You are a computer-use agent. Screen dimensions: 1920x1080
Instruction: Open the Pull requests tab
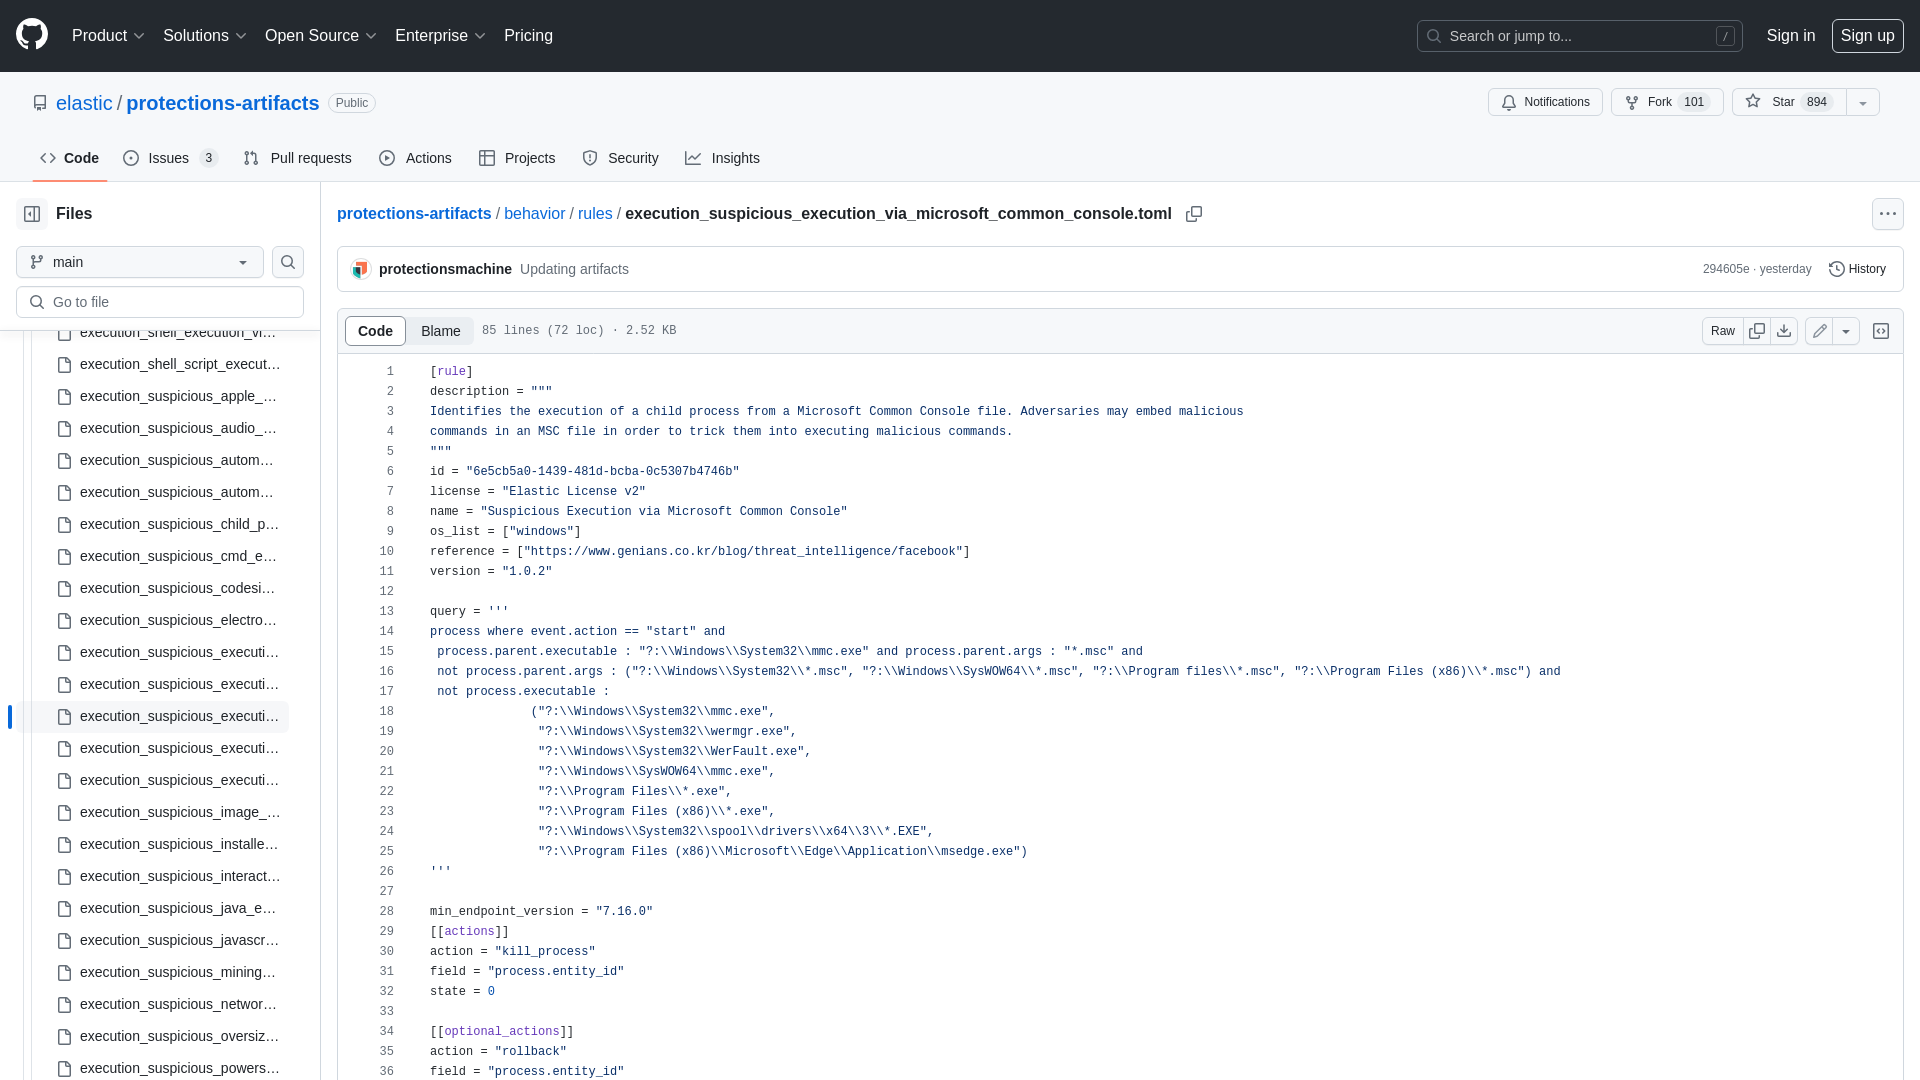tap(298, 158)
